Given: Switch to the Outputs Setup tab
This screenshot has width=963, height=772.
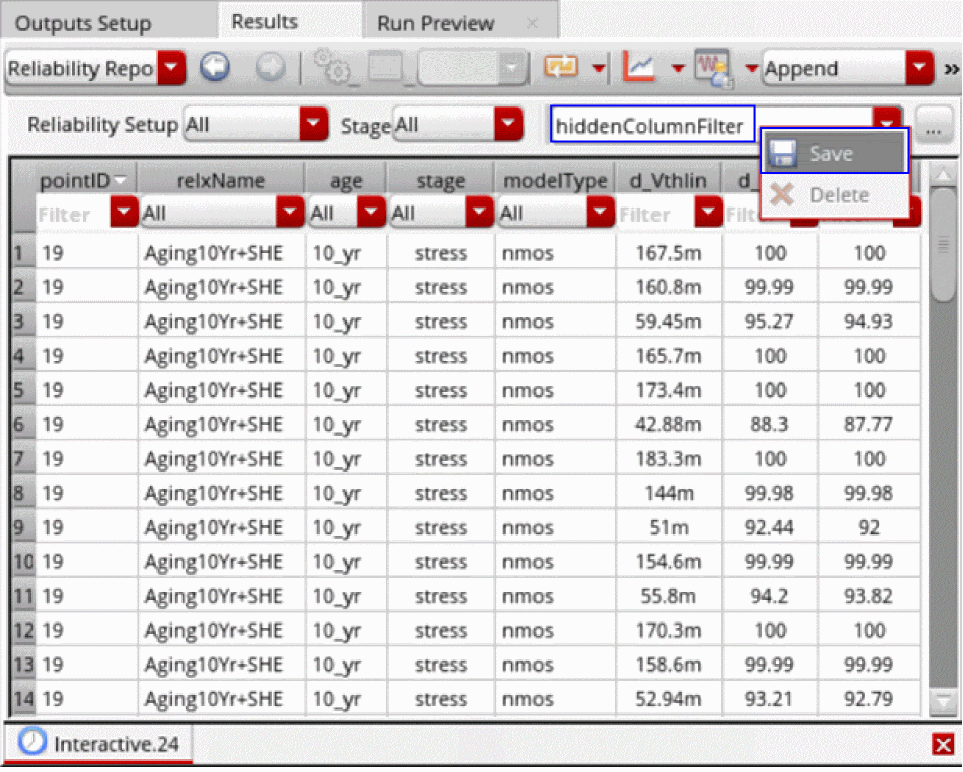Looking at the screenshot, I should (x=84, y=23).
